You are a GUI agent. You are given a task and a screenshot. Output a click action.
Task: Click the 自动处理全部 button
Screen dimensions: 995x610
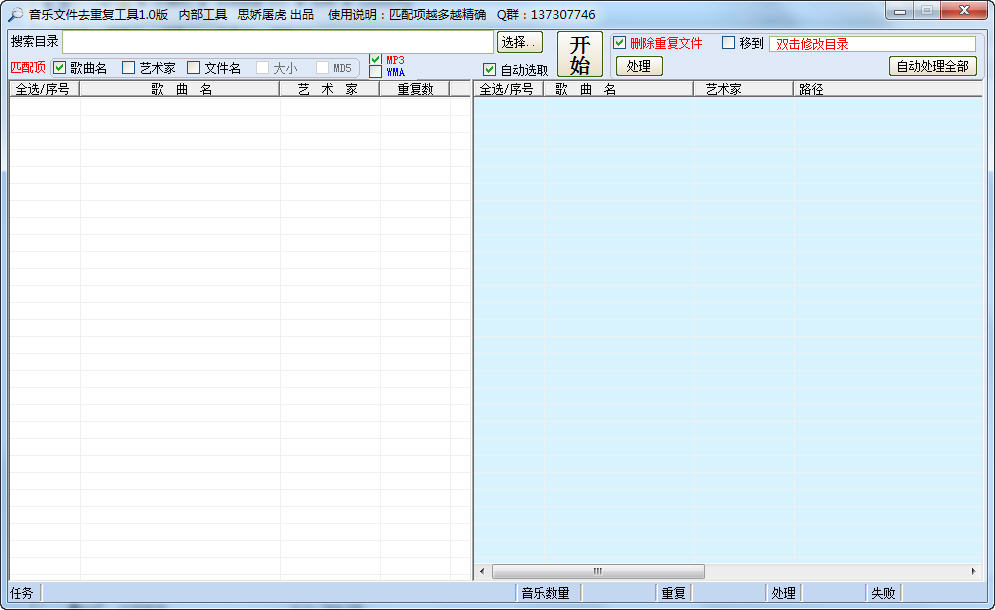(932, 66)
